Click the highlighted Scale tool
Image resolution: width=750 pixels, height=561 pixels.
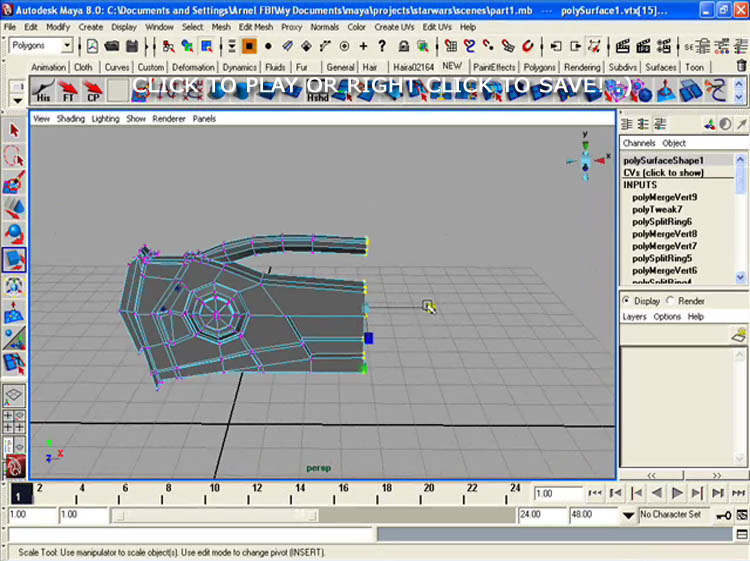click(14, 261)
